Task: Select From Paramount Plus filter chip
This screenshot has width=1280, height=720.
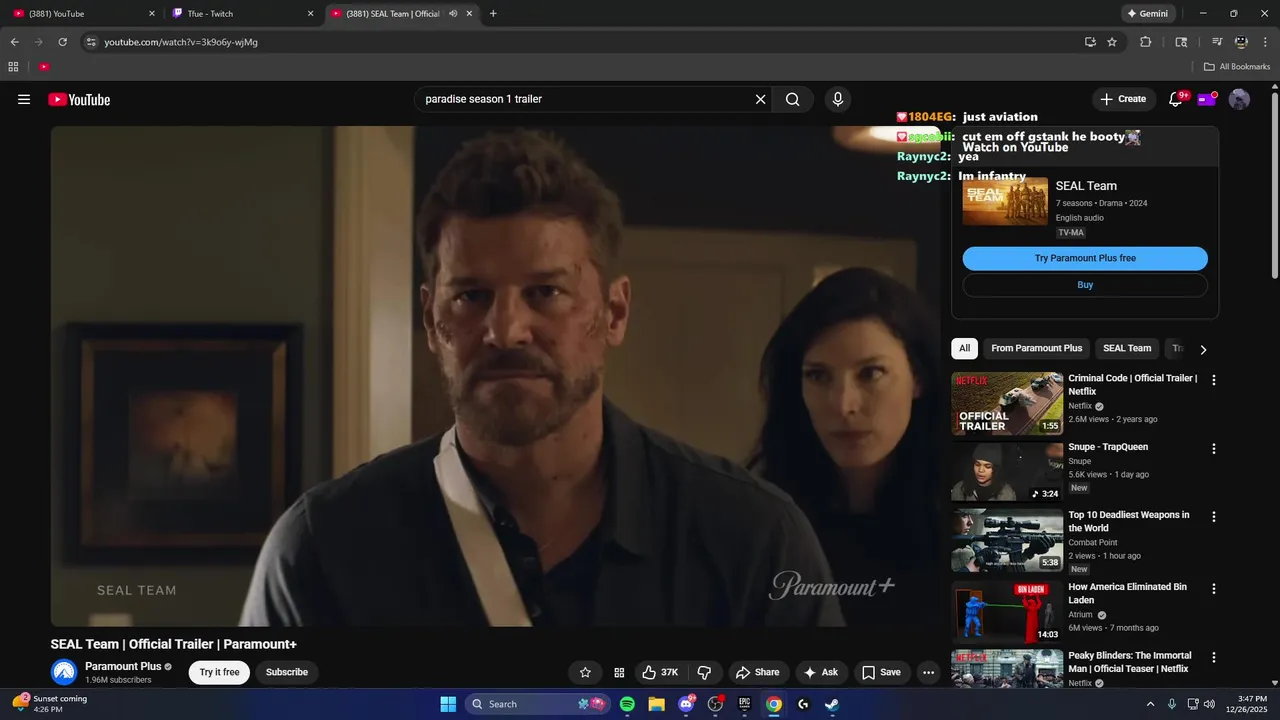Action: pos(1036,348)
